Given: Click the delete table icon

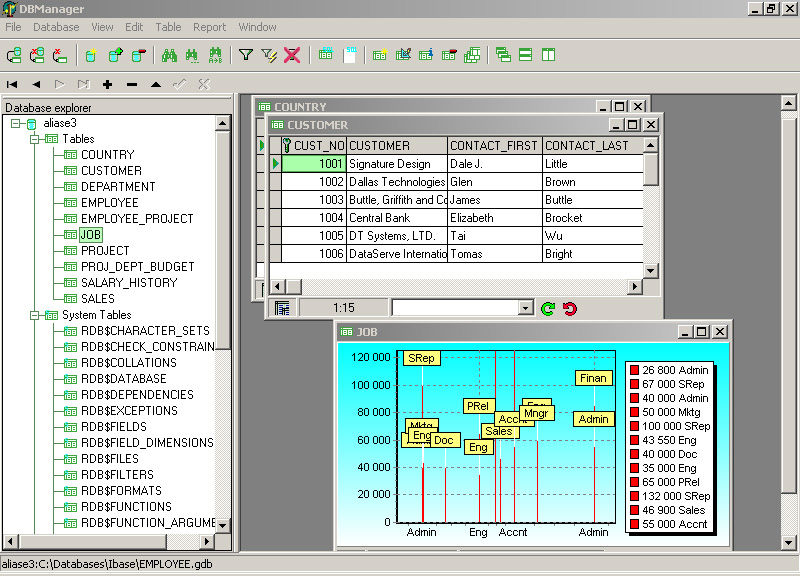Looking at the screenshot, I should click(x=449, y=55).
